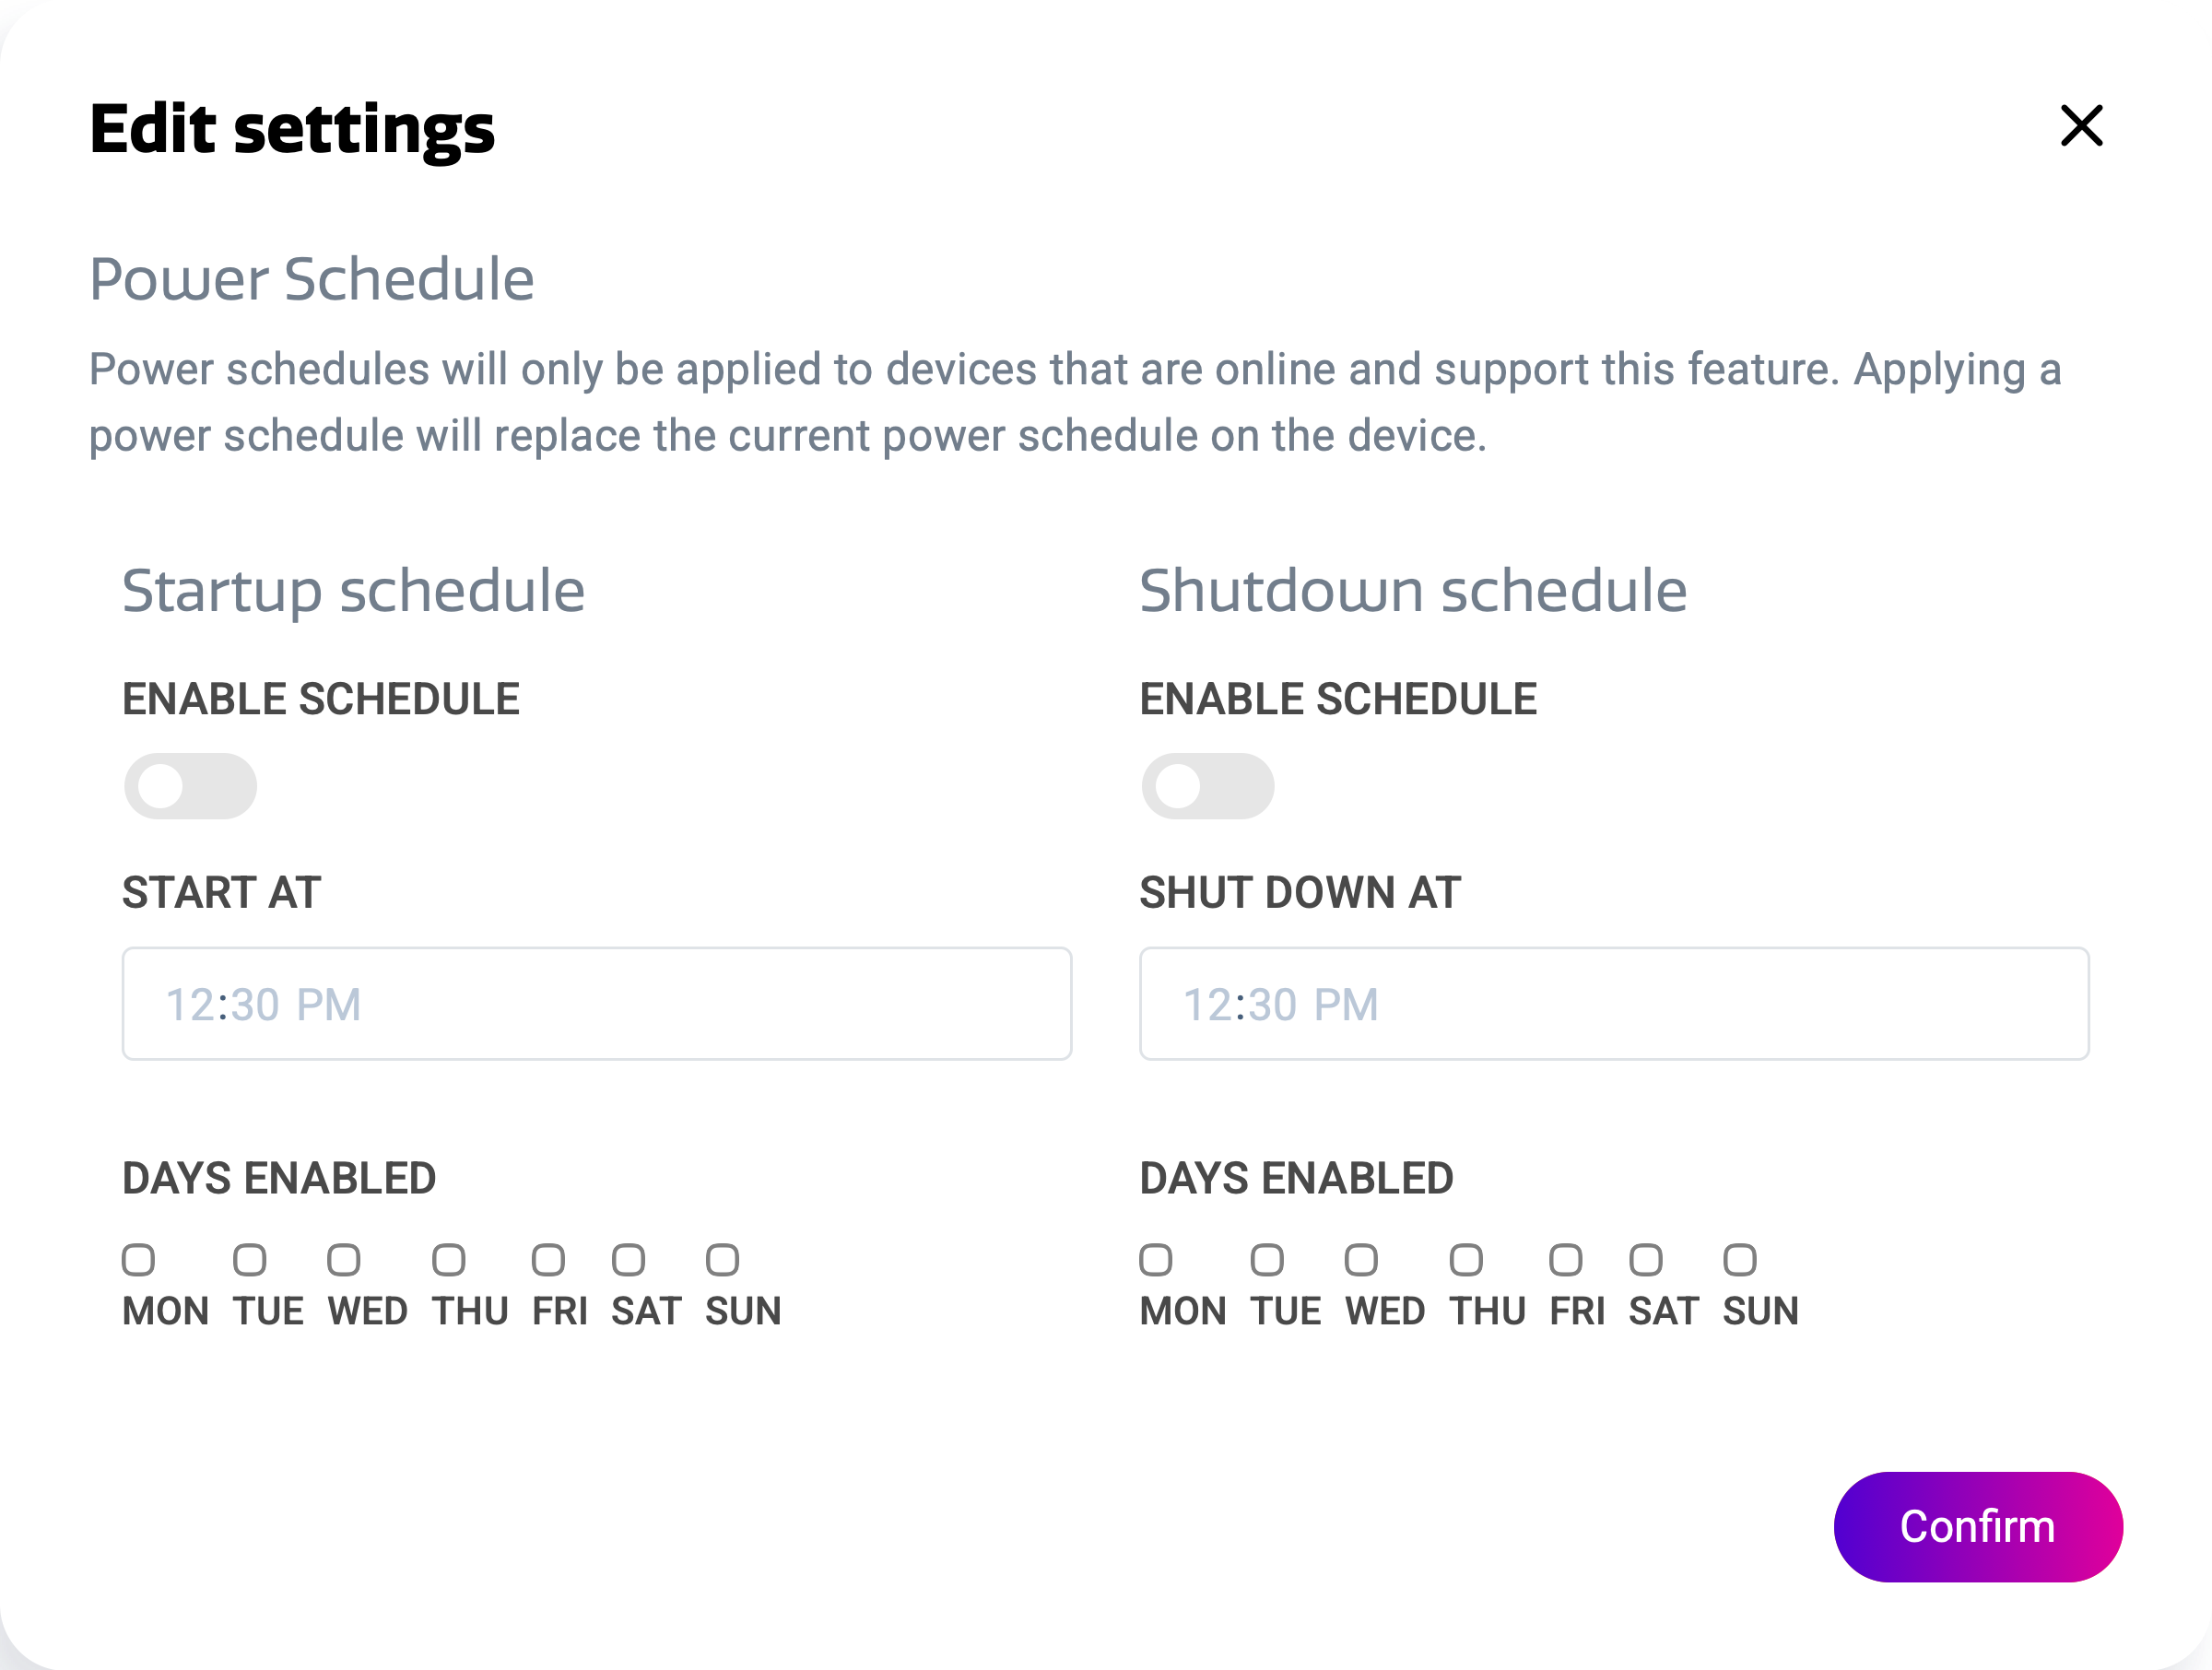This screenshot has height=1670, width=2212.
Task: Enable the Shutdown schedule toggle
Action: pos(1207,786)
